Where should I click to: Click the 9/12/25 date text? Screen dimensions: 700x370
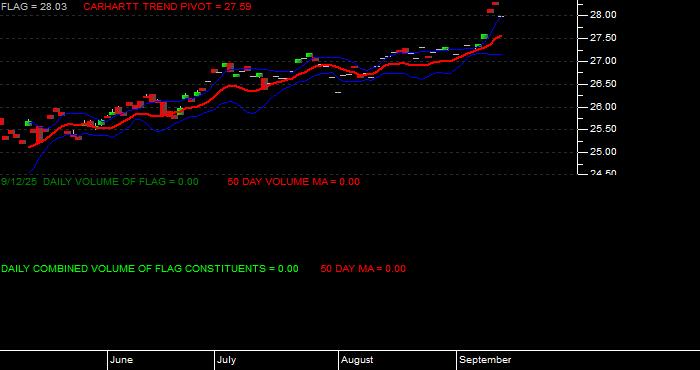(19, 182)
